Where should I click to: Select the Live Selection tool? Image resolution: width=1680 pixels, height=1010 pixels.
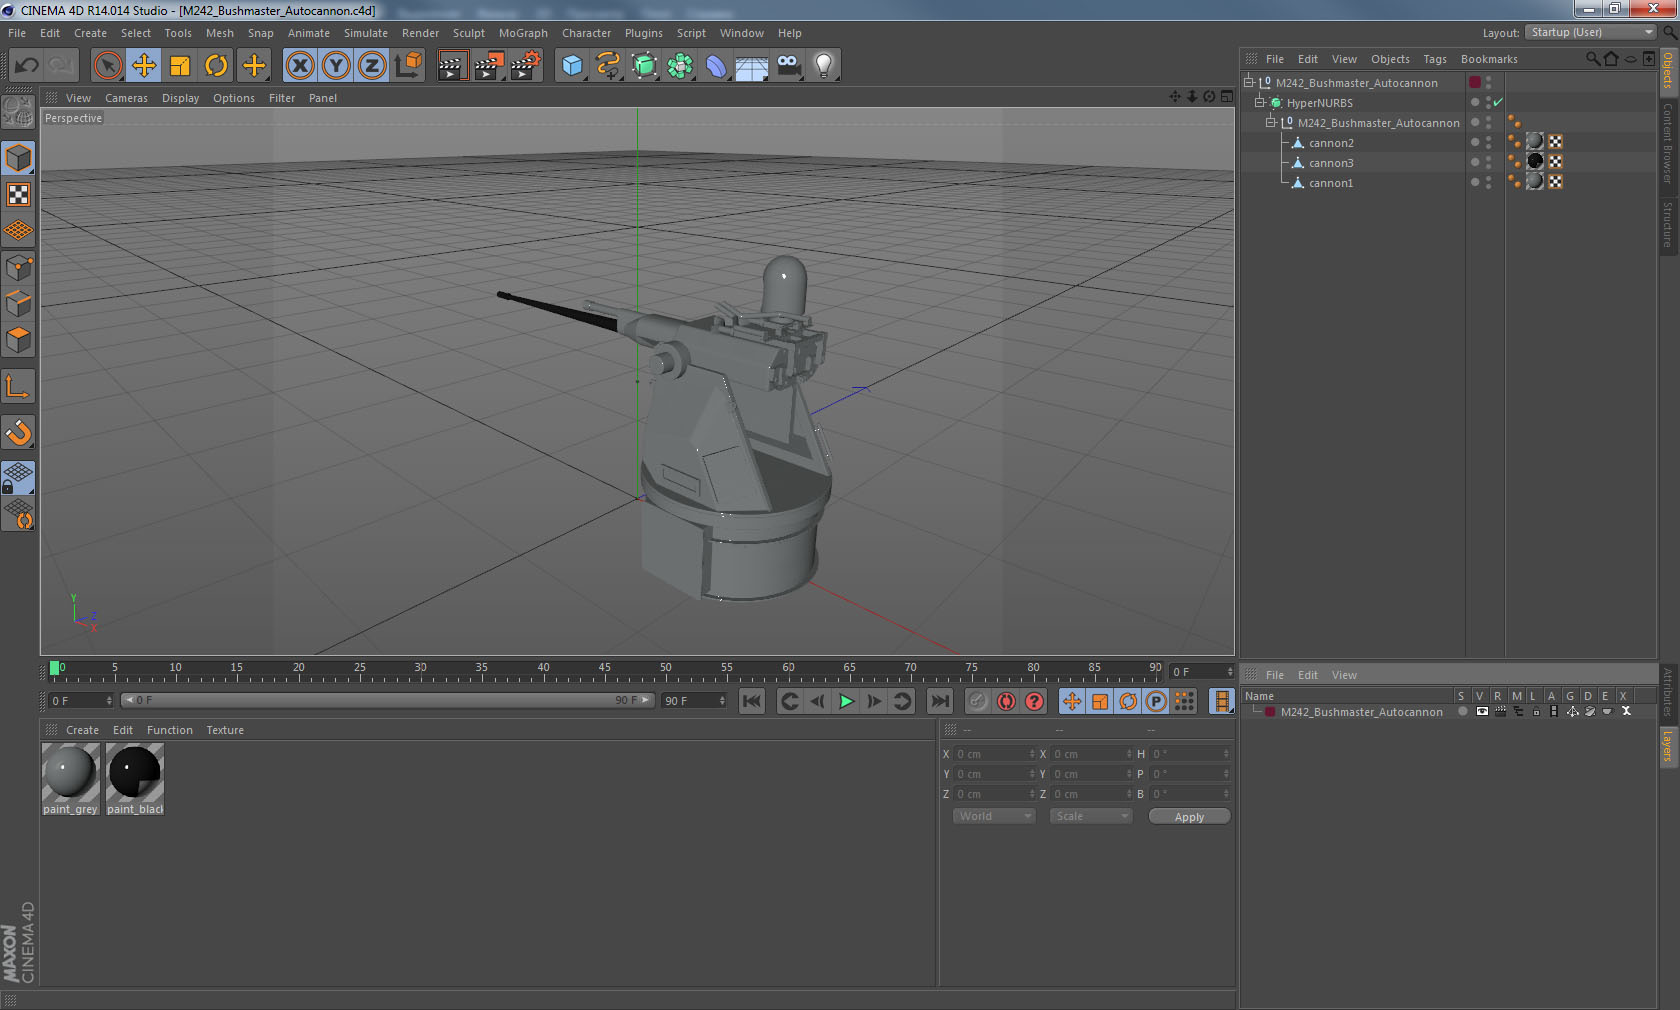[108, 66]
